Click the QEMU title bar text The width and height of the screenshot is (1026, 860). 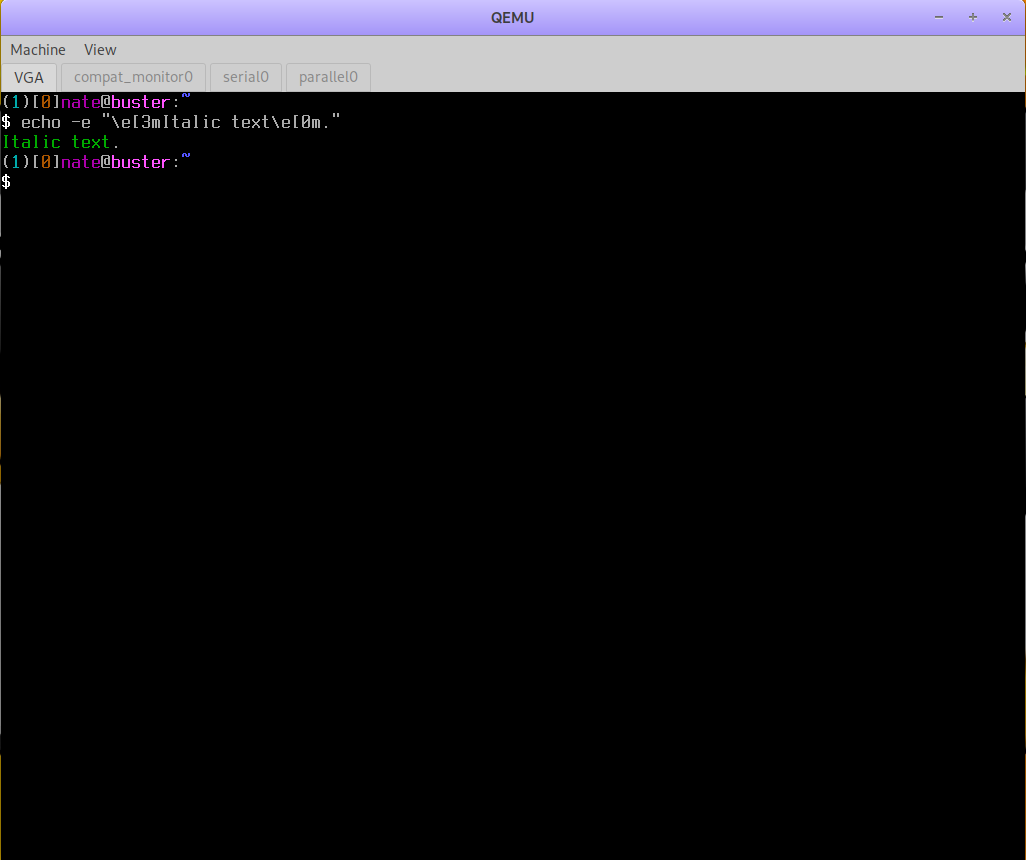tap(513, 17)
